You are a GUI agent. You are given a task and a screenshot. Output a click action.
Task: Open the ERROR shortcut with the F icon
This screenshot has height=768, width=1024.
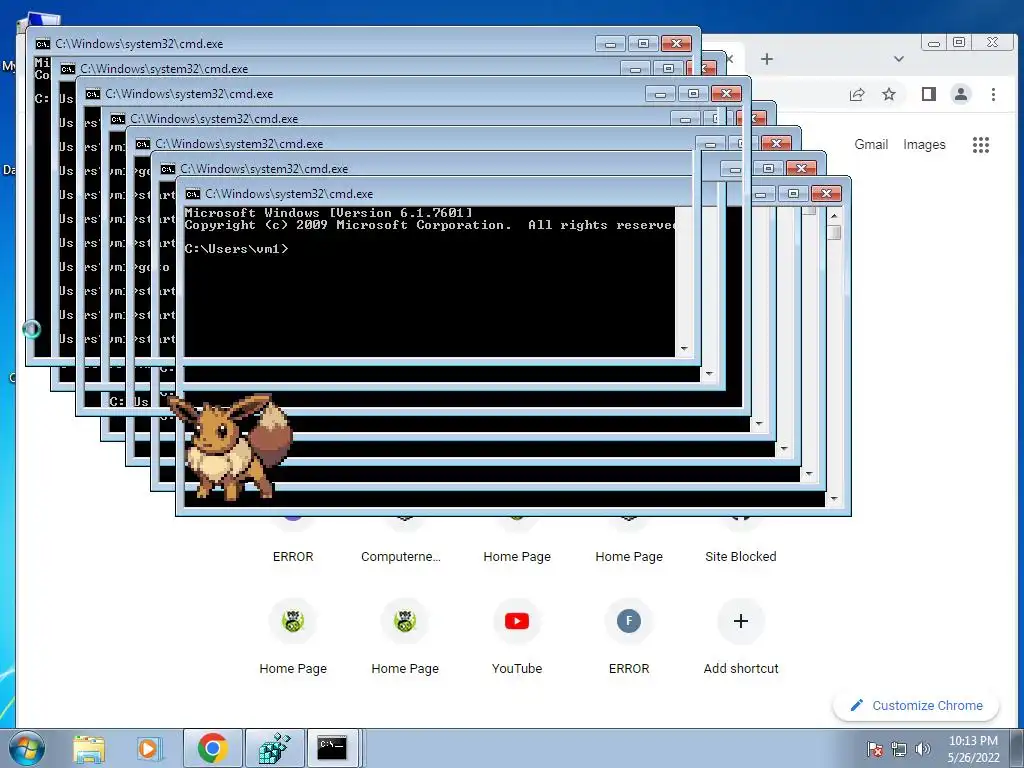click(629, 620)
